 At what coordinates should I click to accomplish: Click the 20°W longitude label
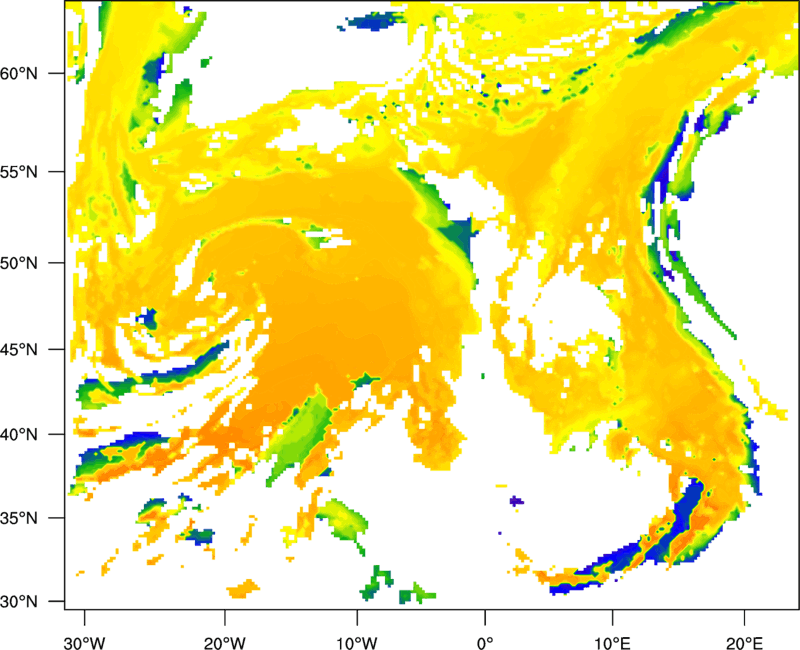tap(225, 643)
